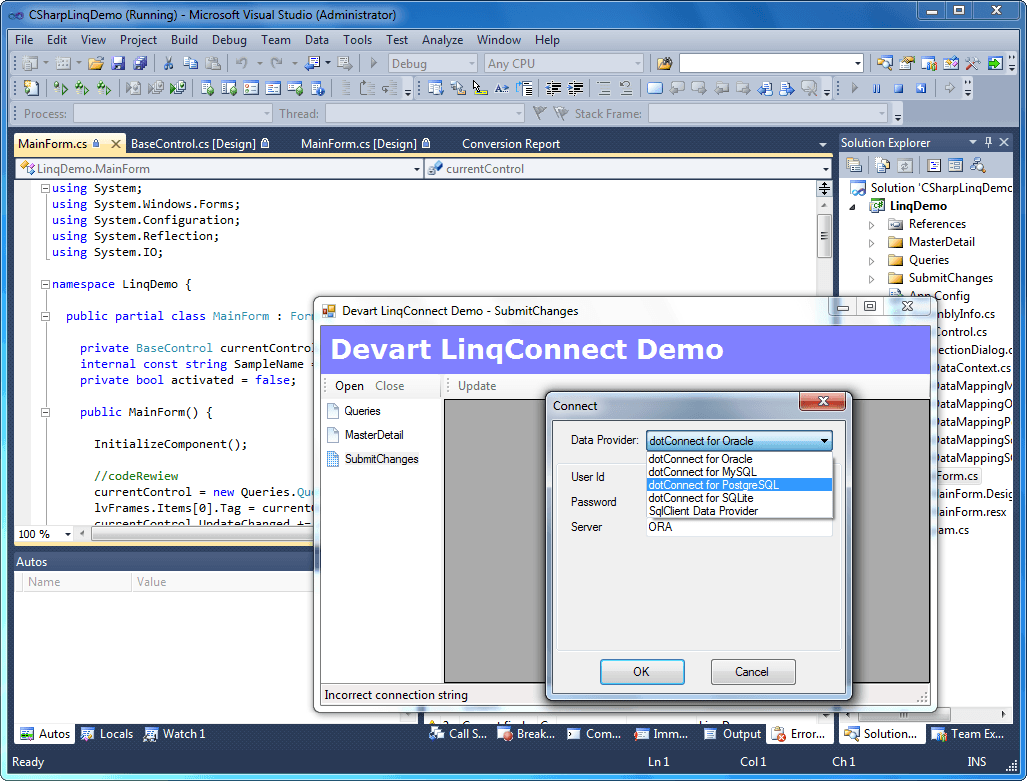1027x781 pixels.
Task: Click the Find in Files binoculars icon
Action: [x=664, y=64]
